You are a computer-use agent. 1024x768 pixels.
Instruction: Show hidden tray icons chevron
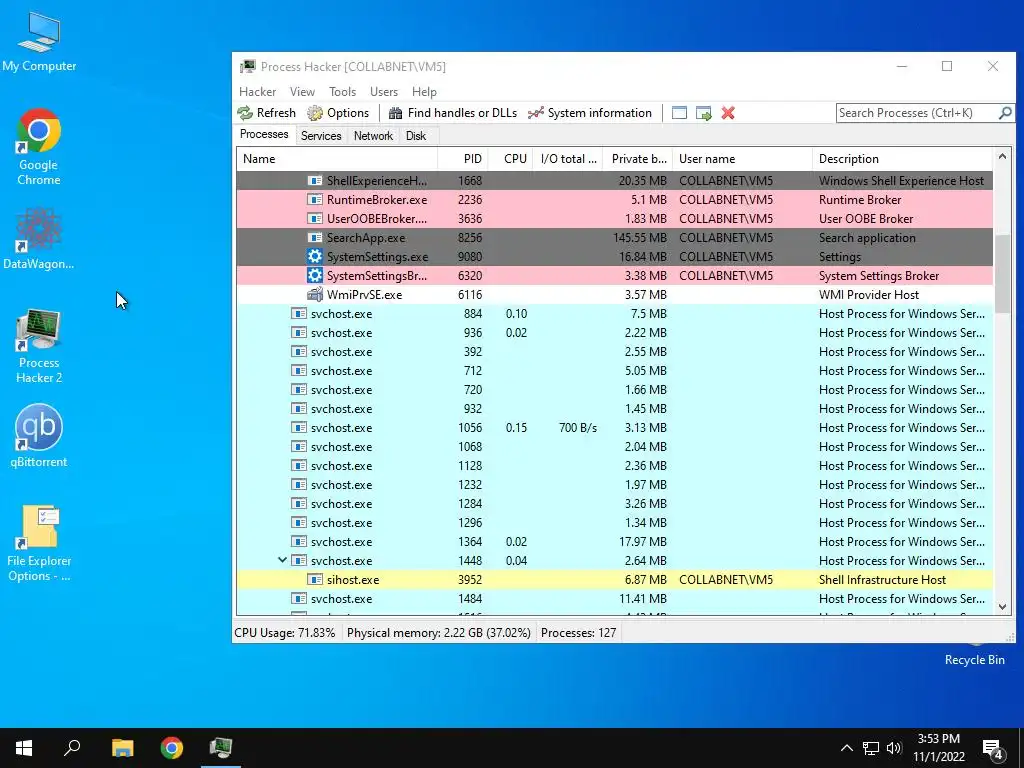coord(846,748)
